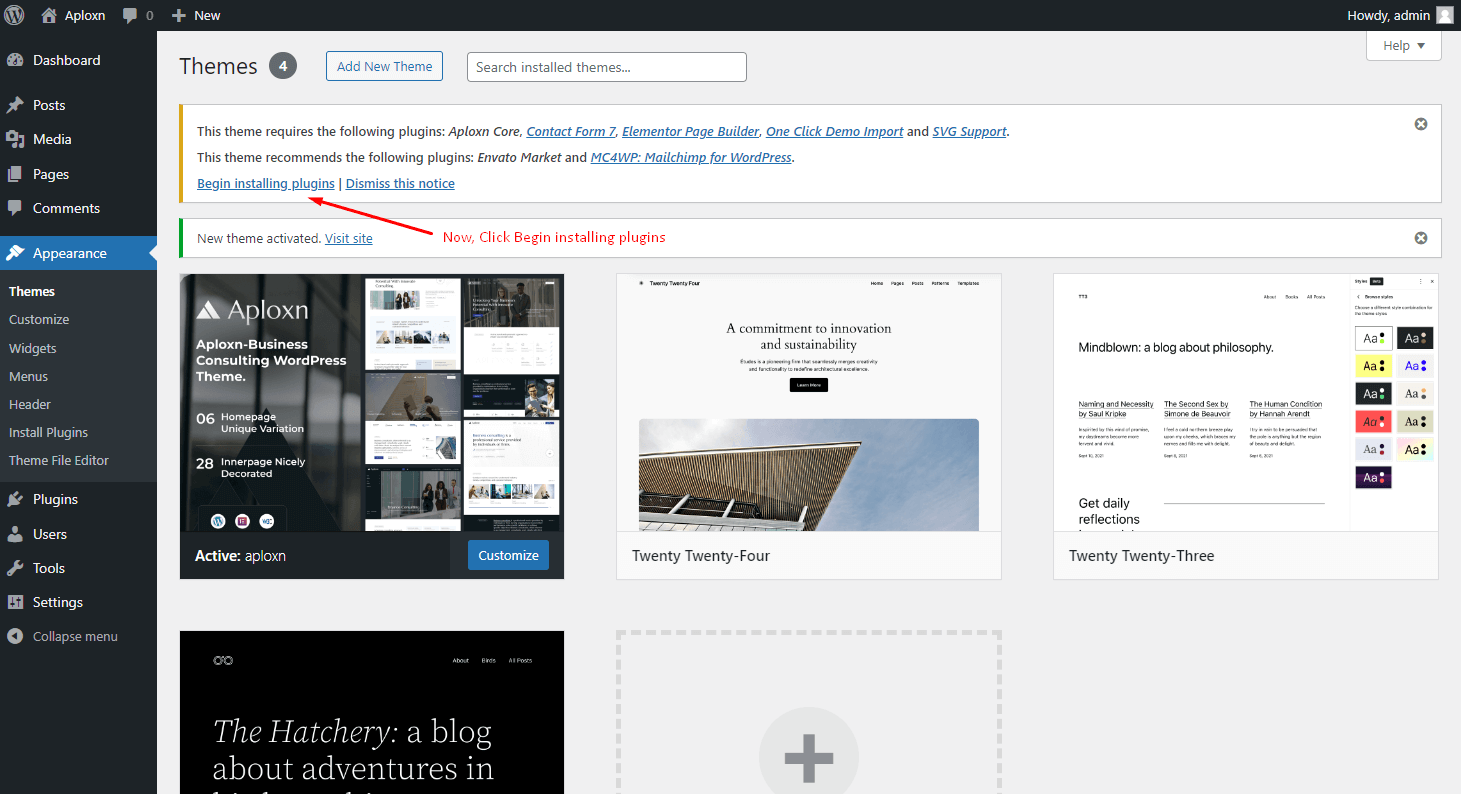The height and width of the screenshot is (794, 1461).
Task: Click the Twenty Twenty-Four theme name
Action: [701, 556]
